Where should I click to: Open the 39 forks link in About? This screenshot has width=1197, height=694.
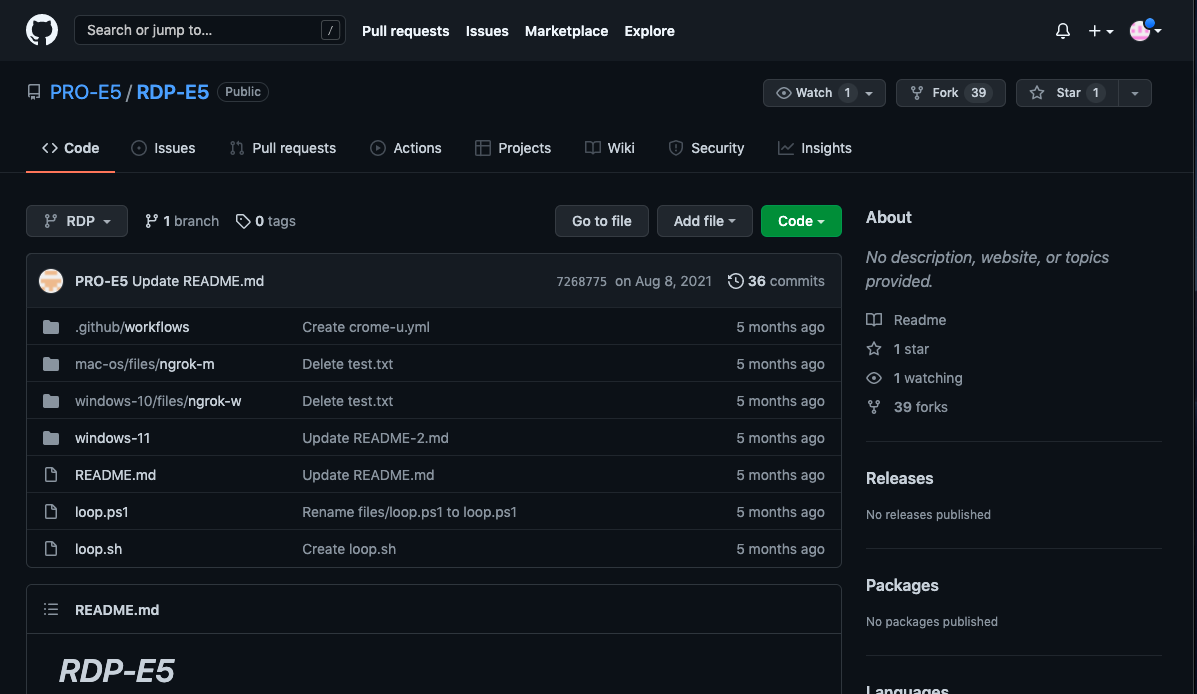907,407
